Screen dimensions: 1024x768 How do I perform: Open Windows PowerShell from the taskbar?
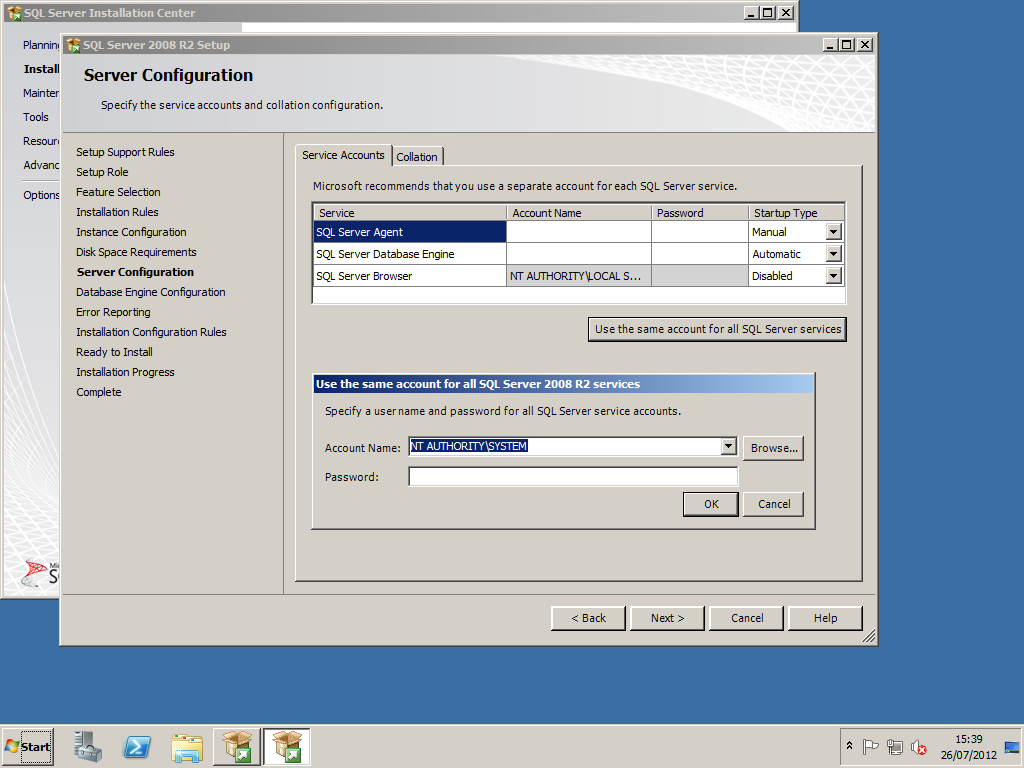137,746
